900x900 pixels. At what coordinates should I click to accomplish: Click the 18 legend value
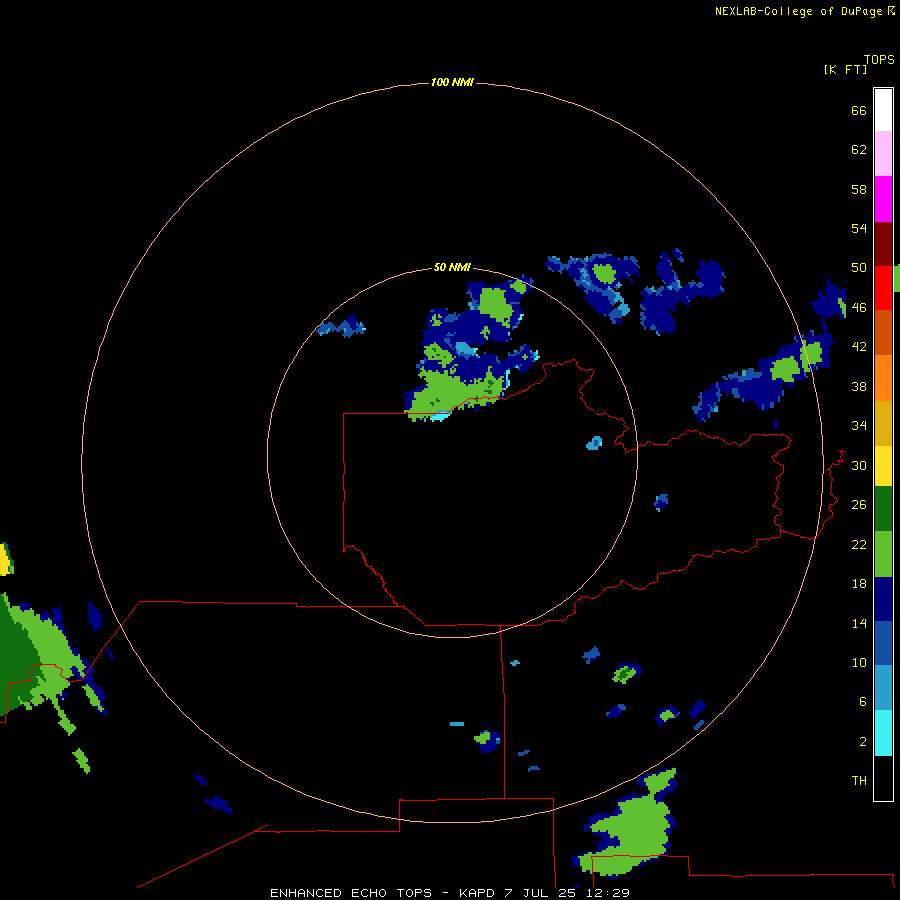click(859, 584)
